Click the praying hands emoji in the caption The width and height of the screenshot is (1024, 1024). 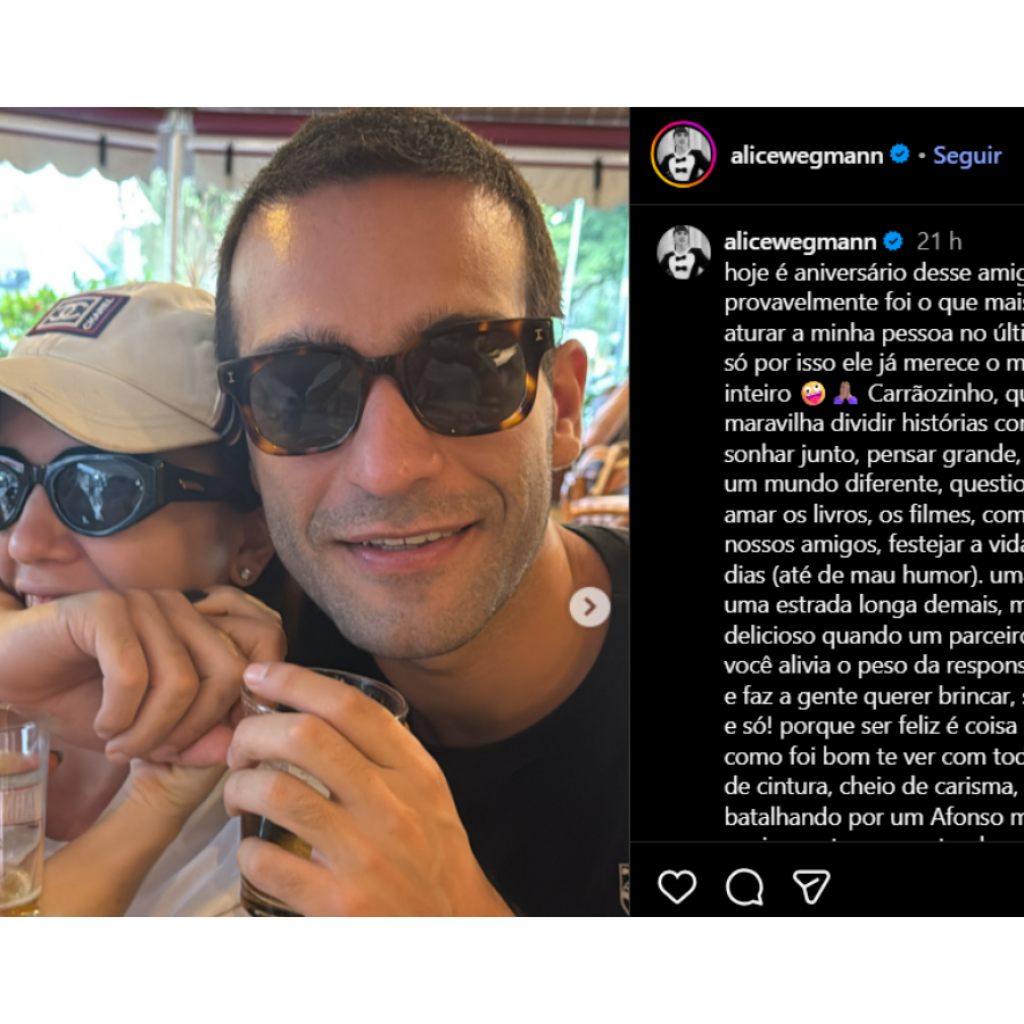(x=845, y=394)
